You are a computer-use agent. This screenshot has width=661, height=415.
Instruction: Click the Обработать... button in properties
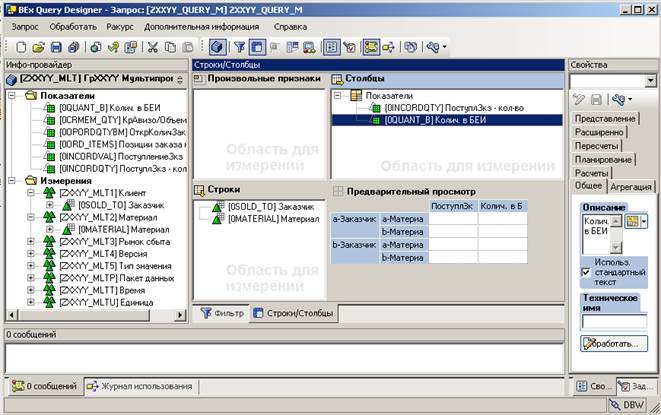click(x=614, y=344)
